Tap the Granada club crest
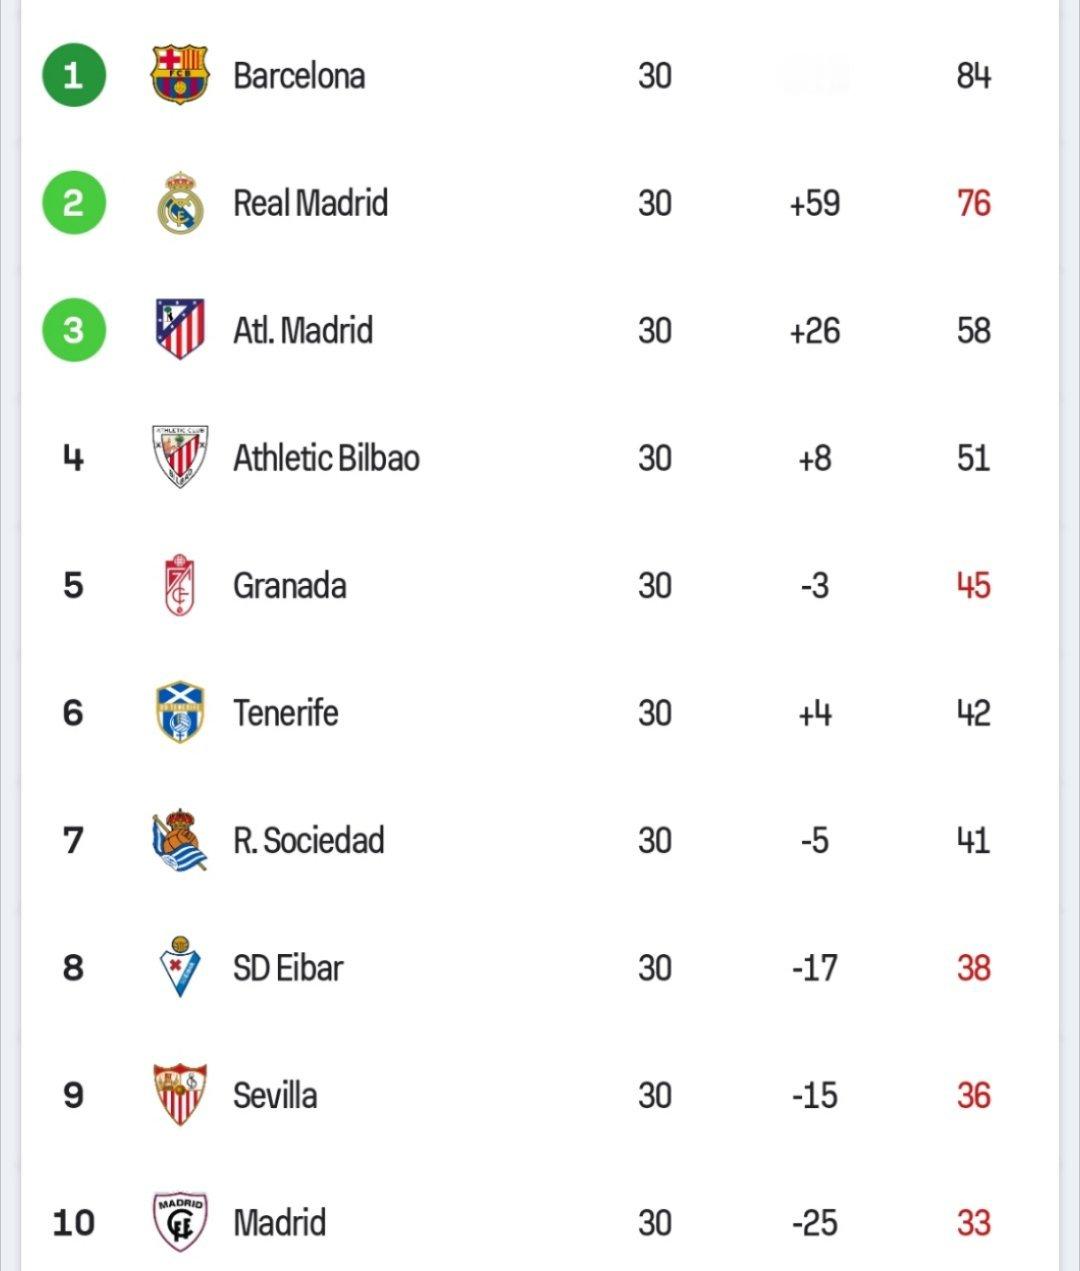1080x1271 pixels. (x=180, y=585)
